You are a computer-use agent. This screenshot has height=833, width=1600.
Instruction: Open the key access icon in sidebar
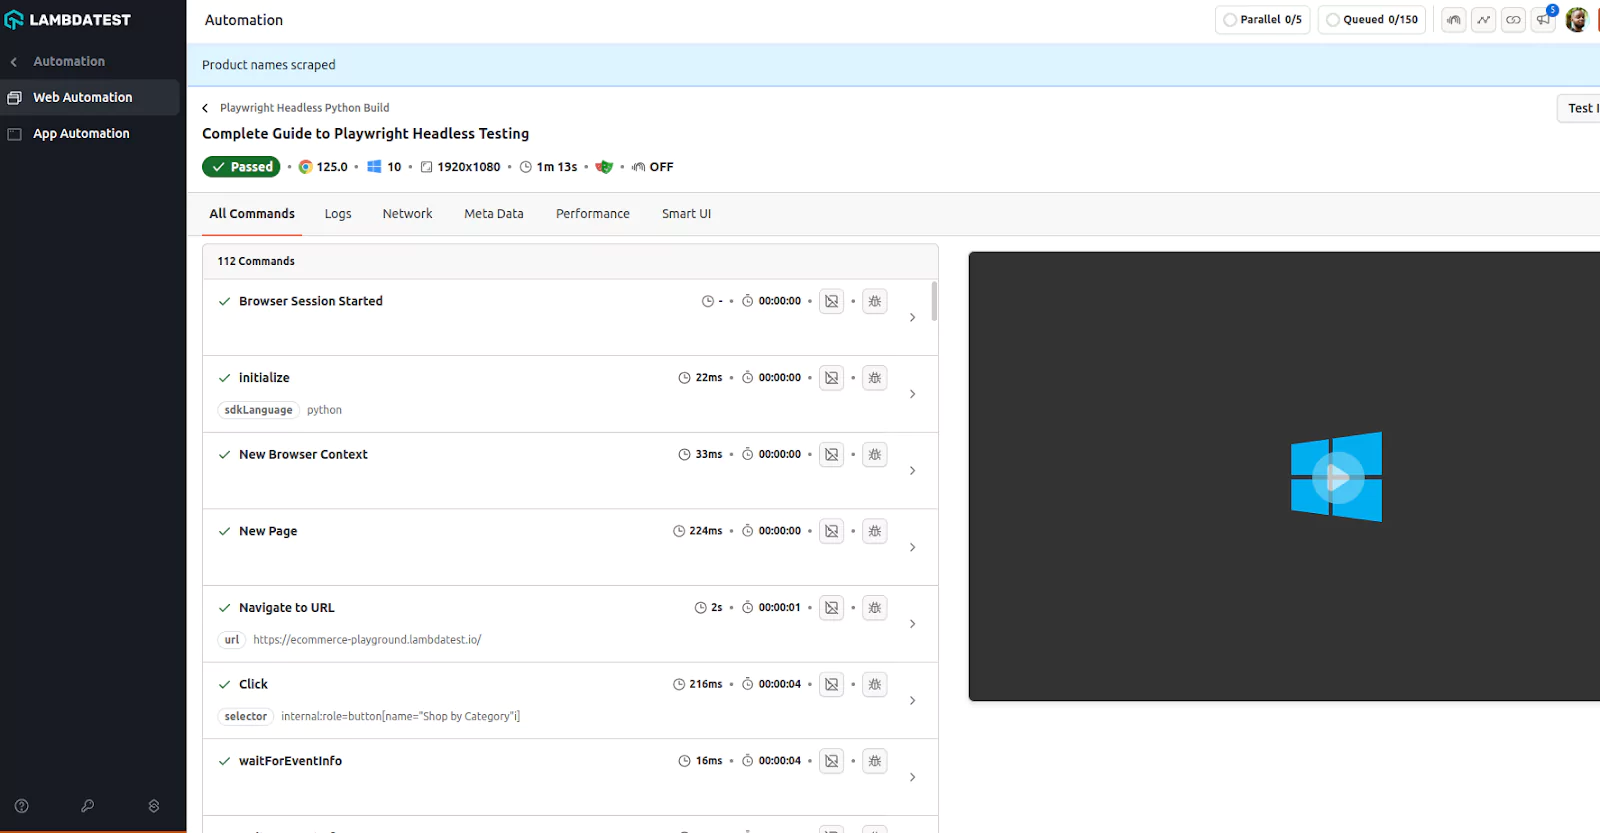click(x=88, y=806)
